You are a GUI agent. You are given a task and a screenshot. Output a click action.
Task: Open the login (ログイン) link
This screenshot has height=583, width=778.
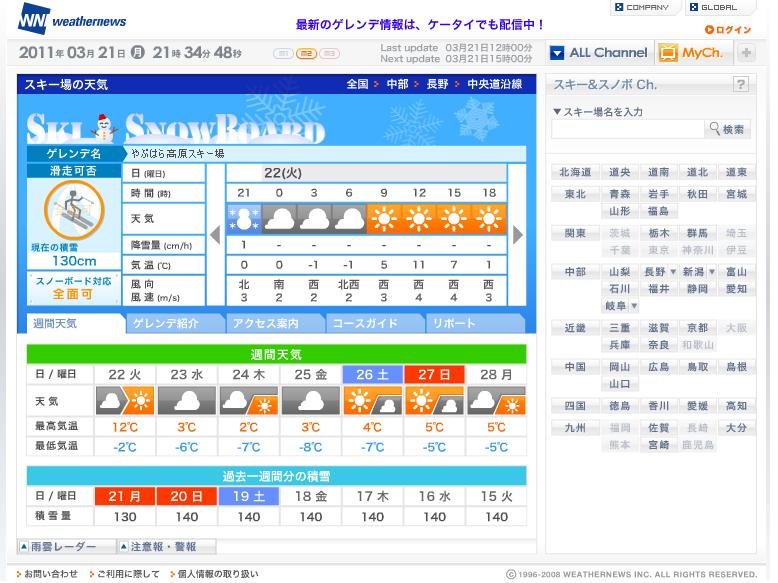pos(728,30)
